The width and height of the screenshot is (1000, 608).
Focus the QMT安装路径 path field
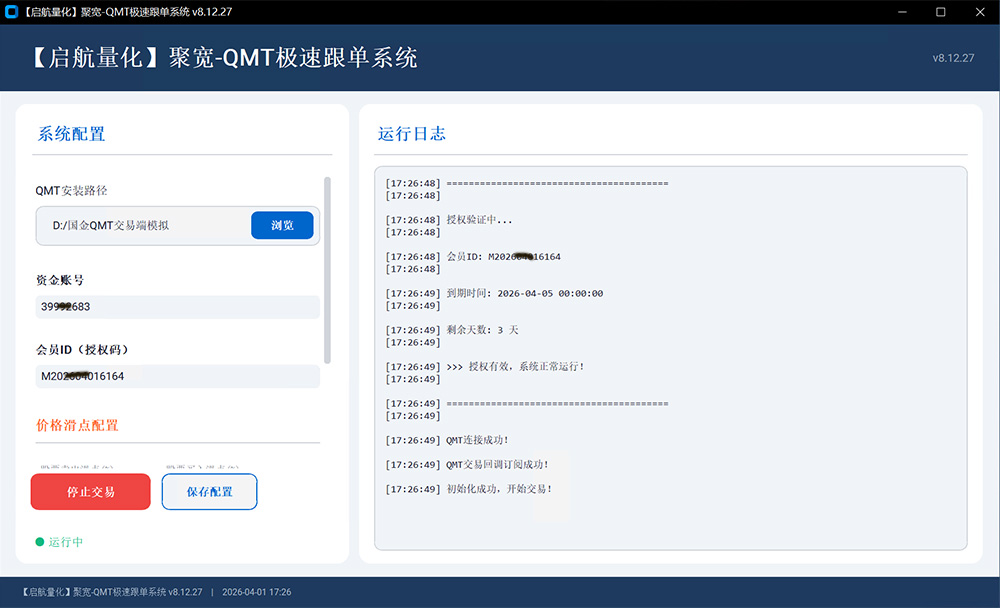143,225
